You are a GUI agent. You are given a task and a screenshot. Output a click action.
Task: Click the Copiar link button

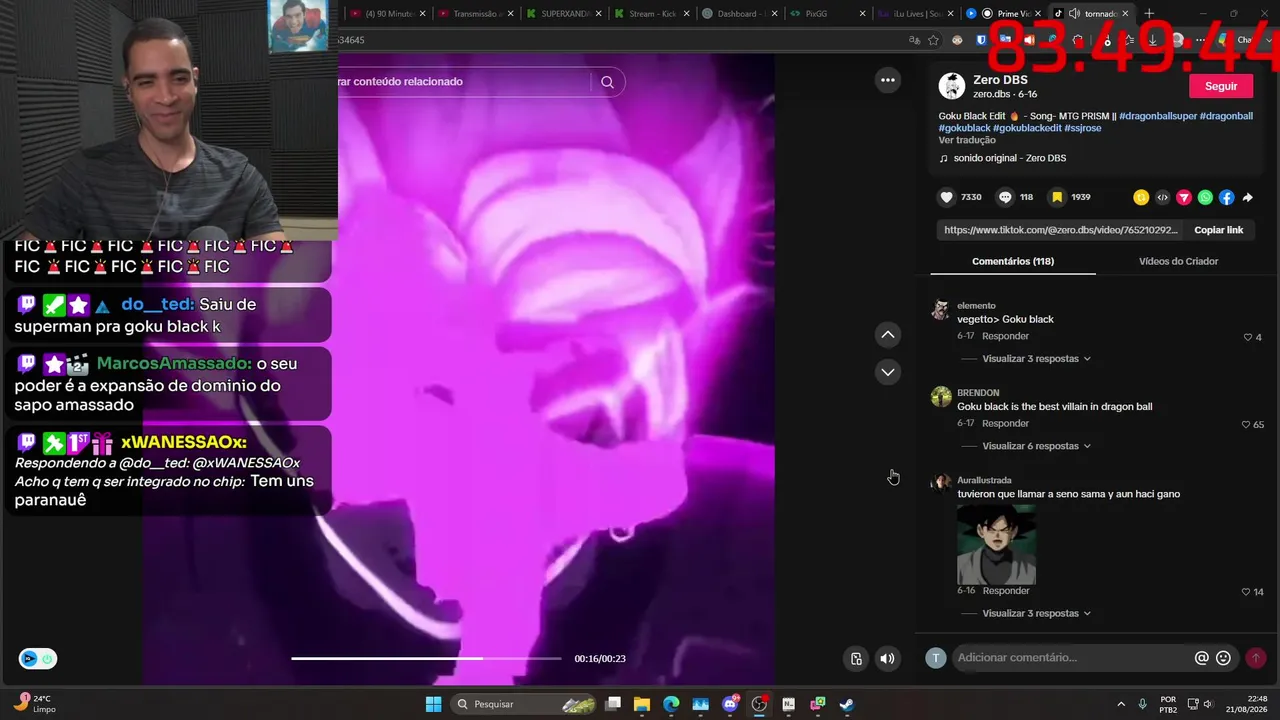point(1218,230)
